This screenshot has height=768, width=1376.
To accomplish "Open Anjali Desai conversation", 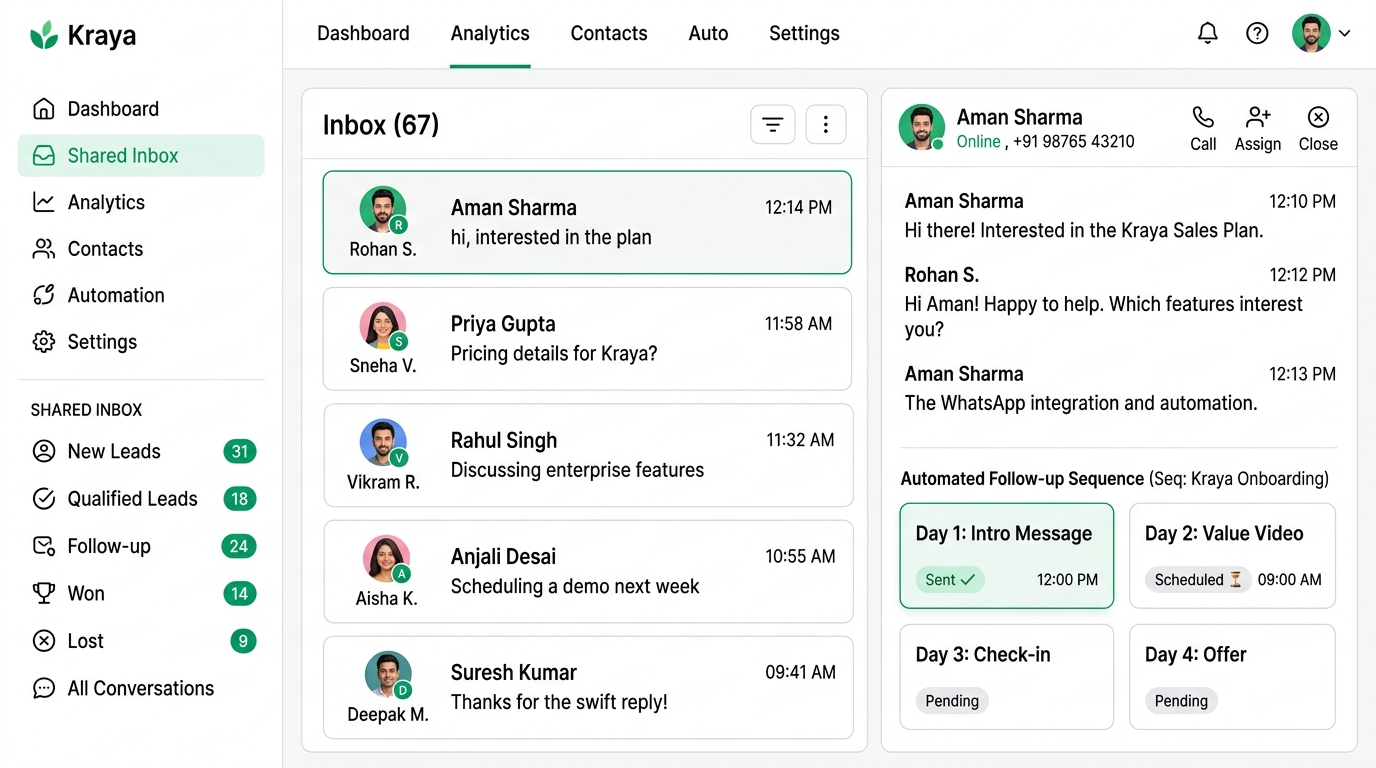I will 587,571.
